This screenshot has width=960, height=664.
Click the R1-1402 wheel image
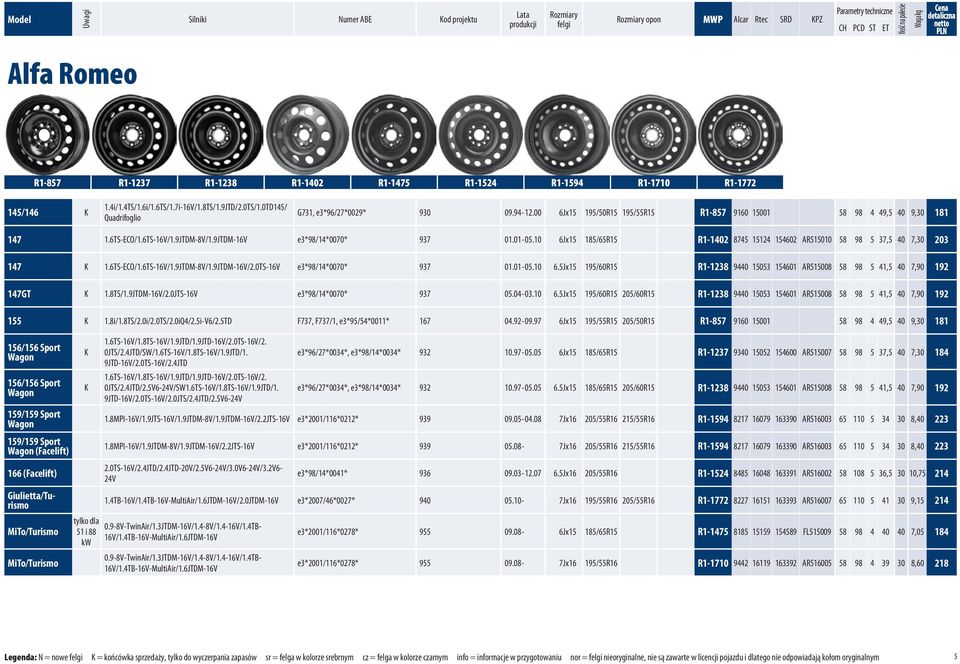[307, 135]
